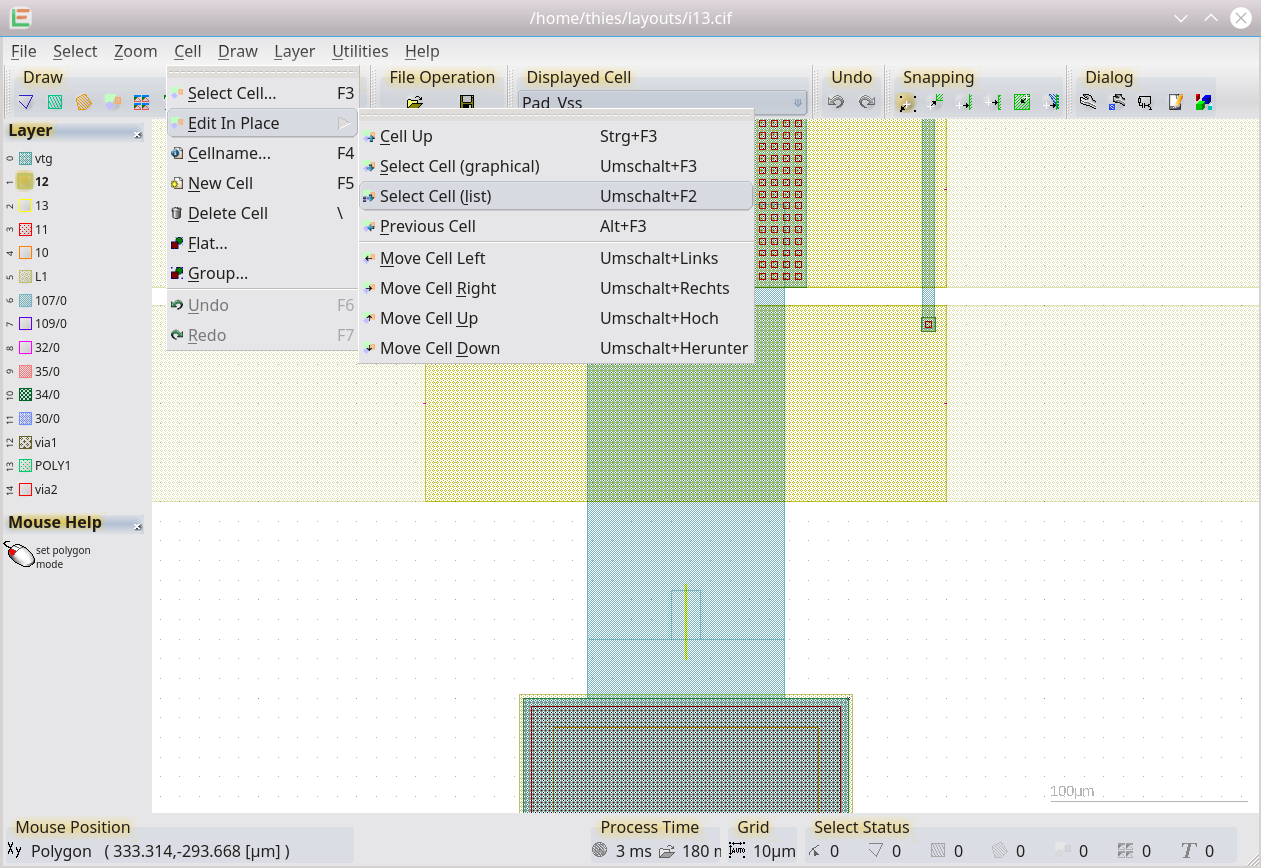Viewport: 1261px width, 868px height.
Task: Open the Utilities menu
Action: 360,51
